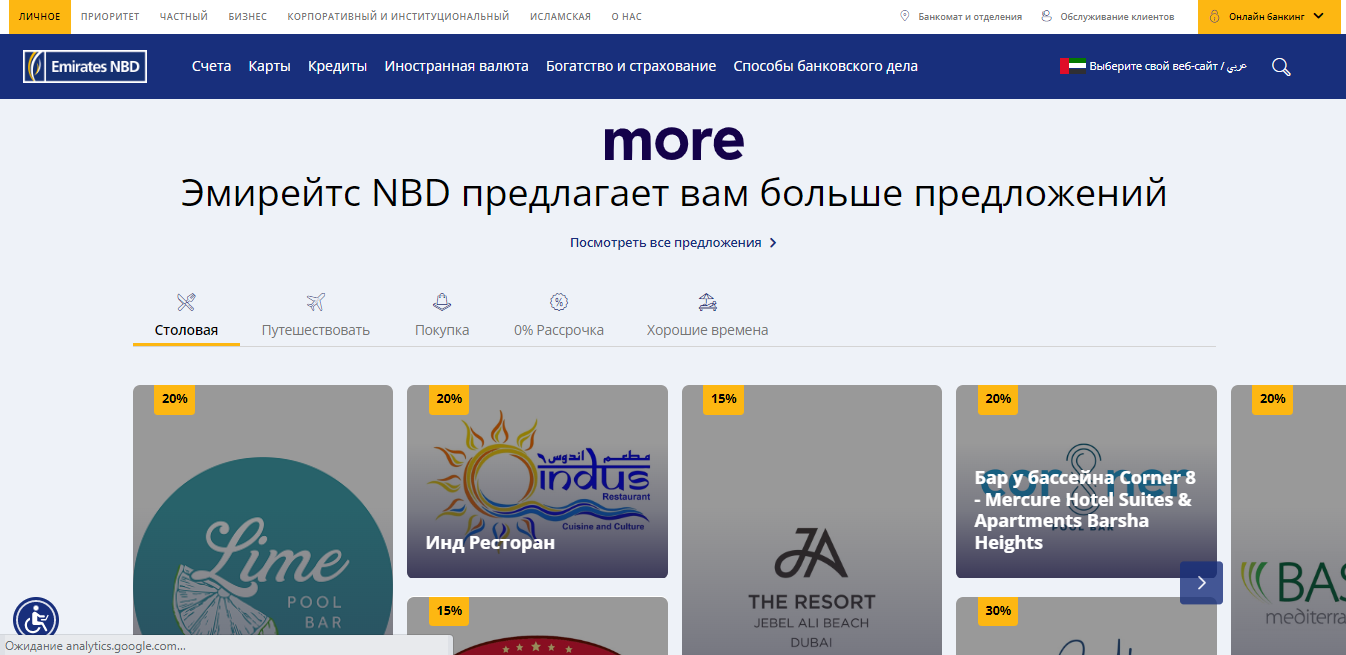Image resolution: width=1346 pixels, height=655 pixels.
Task: Select the travel airplane icon
Action: pyautogui.click(x=316, y=302)
